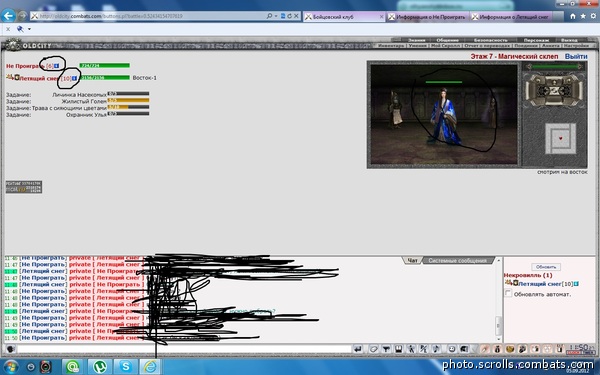Open Skype from the taskbar
Viewport: 600px width, 375px height.
click(125, 367)
